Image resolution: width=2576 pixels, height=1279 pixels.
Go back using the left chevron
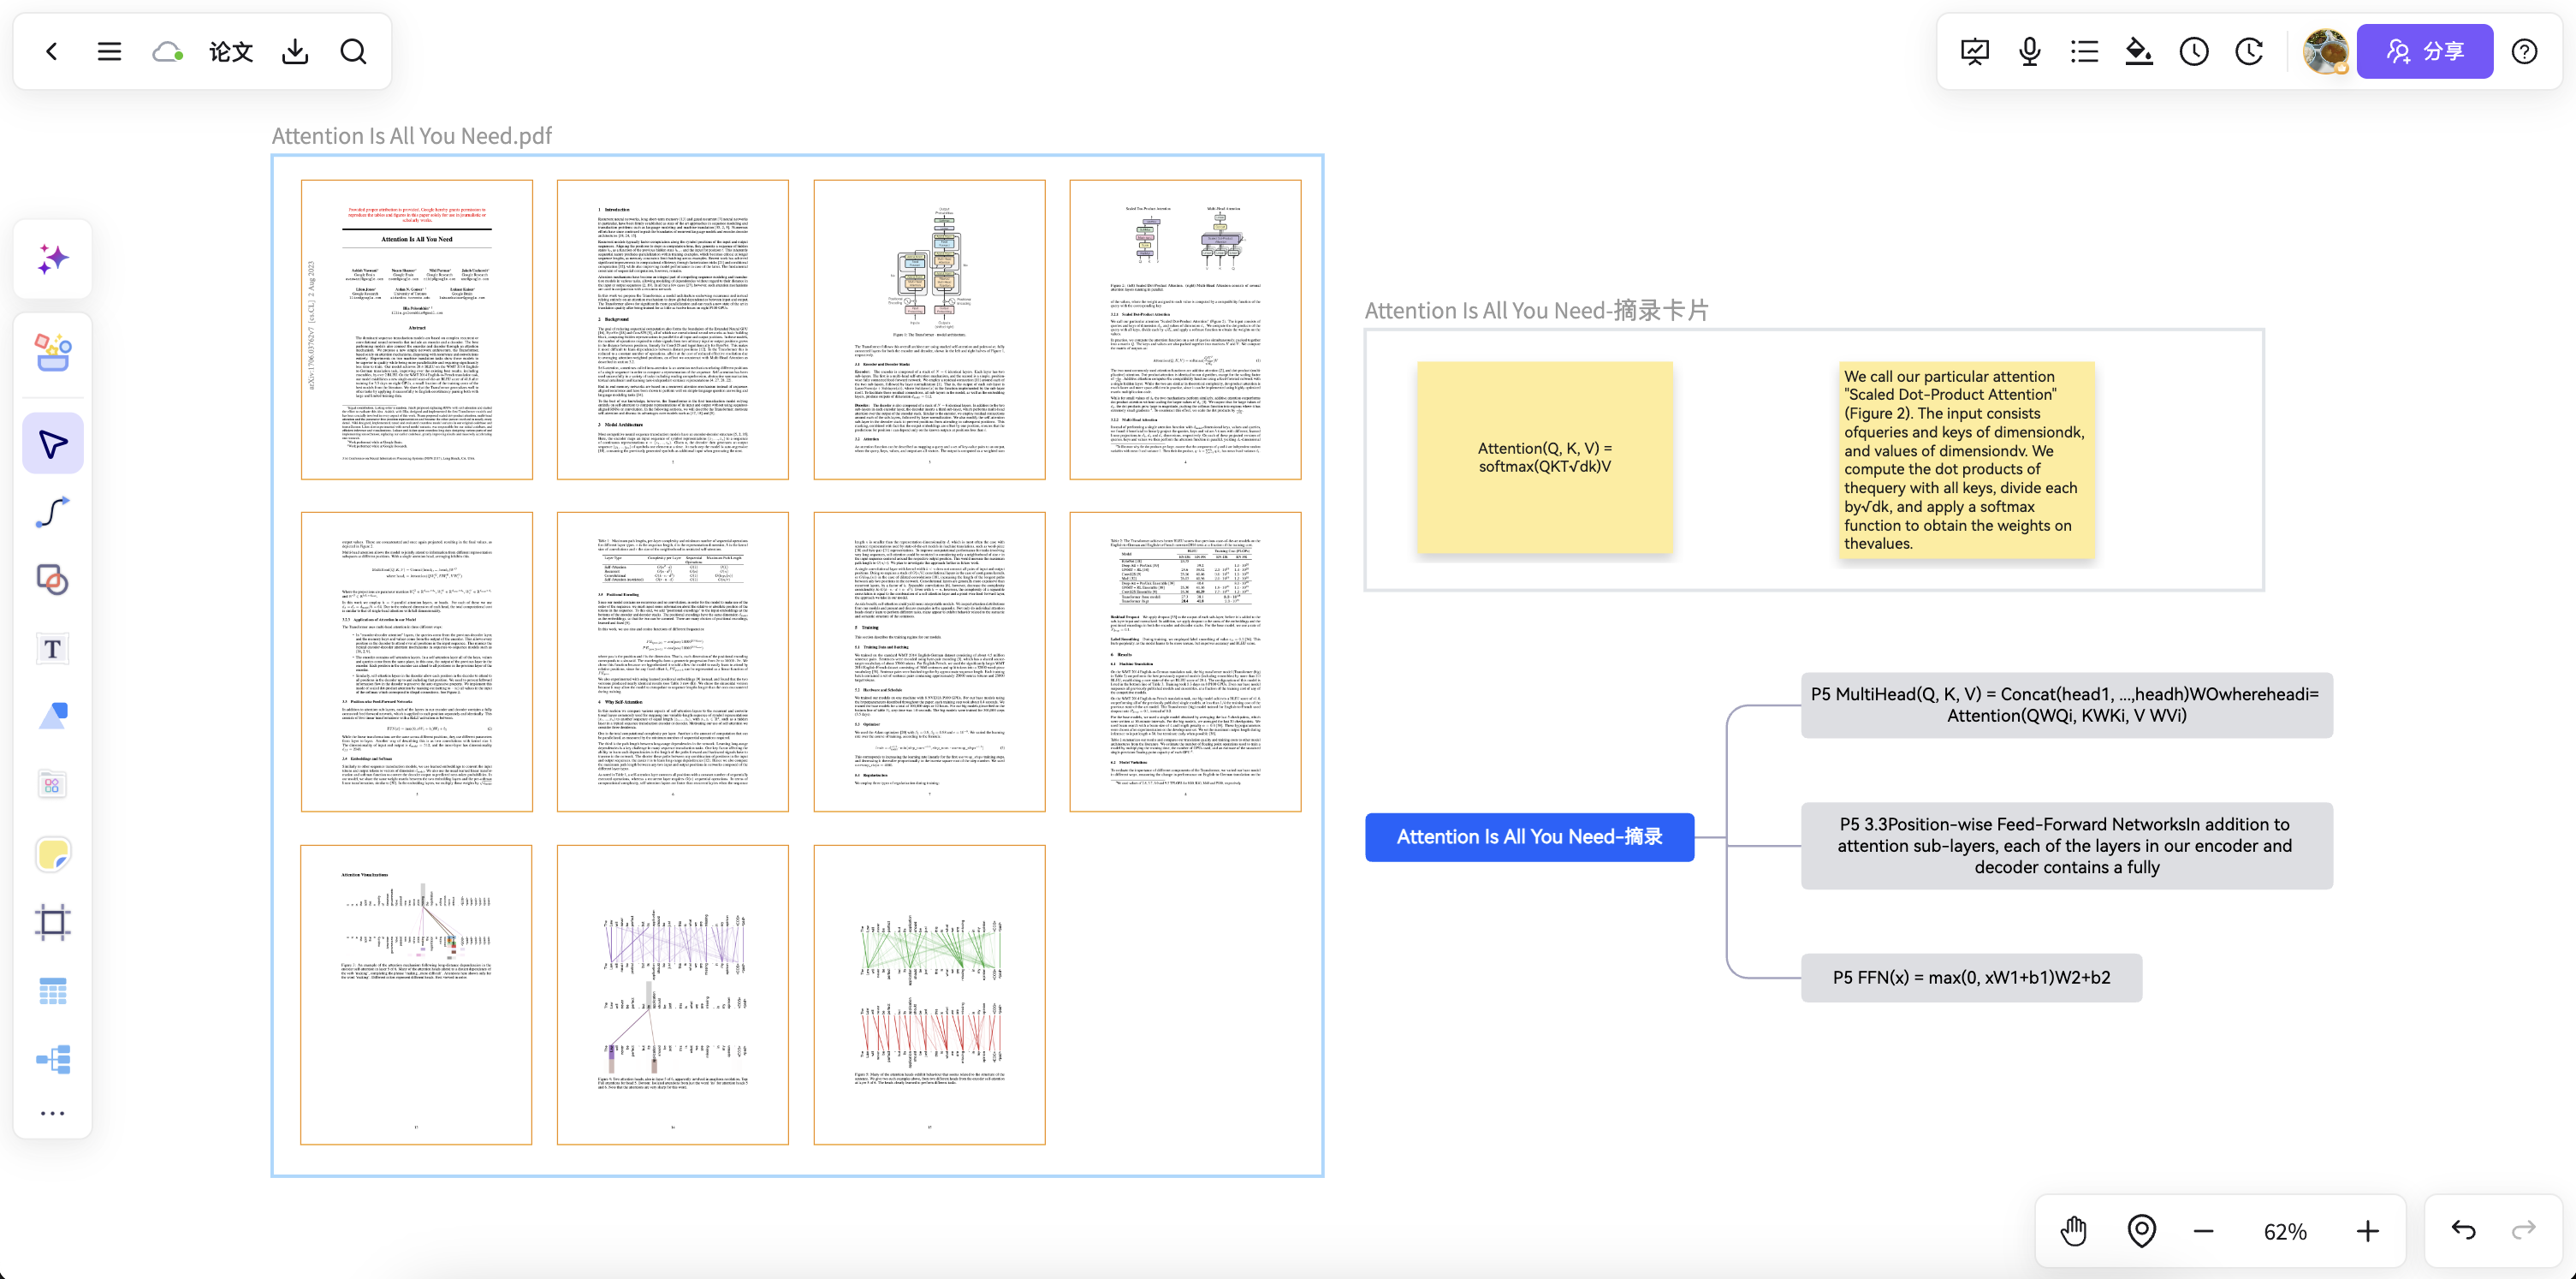52,51
